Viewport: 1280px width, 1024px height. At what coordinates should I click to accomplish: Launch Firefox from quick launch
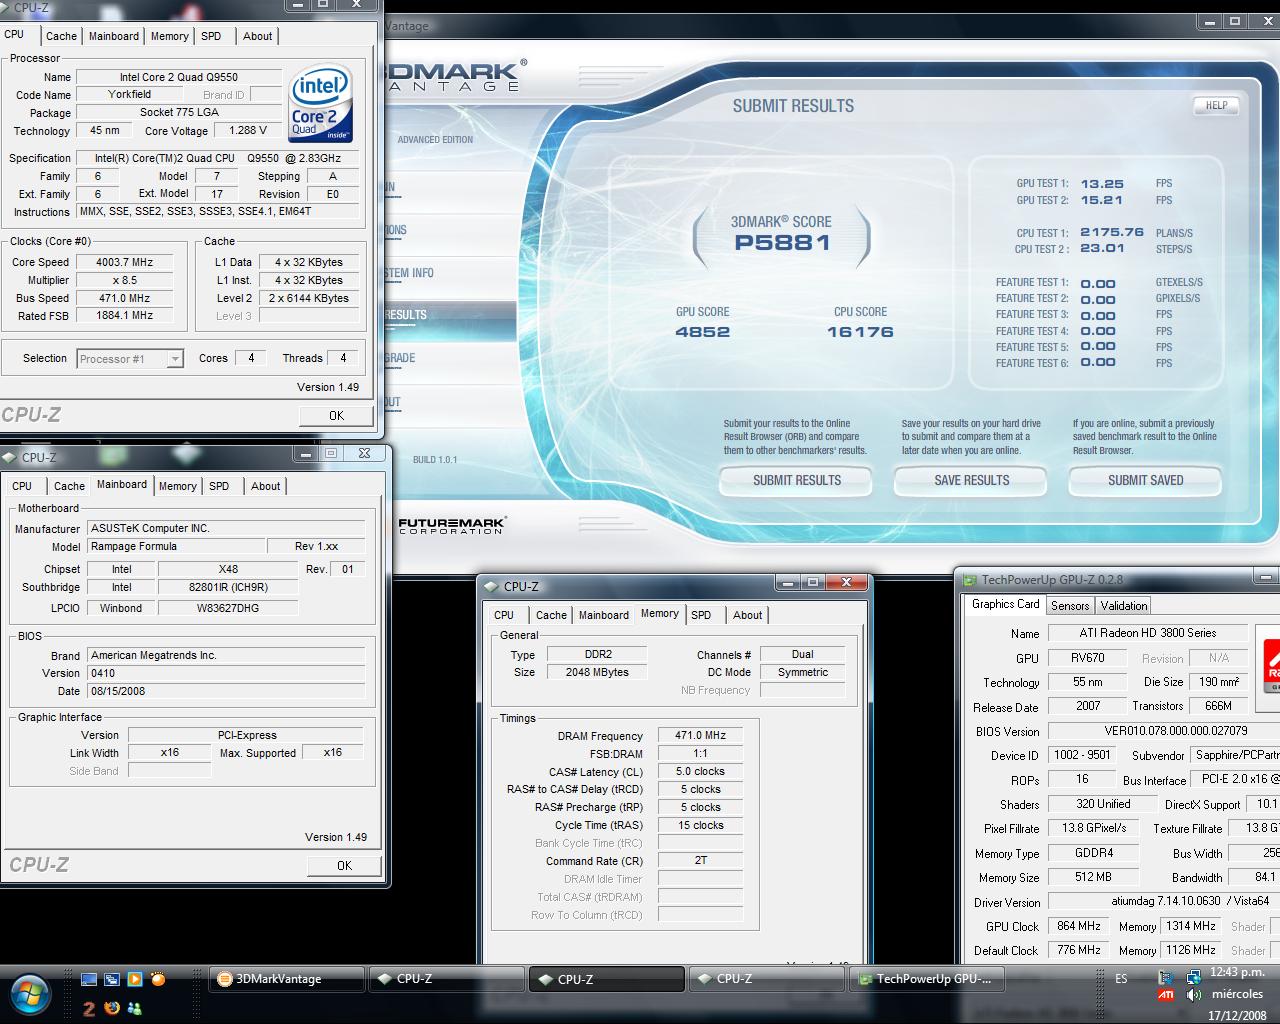(x=112, y=1008)
